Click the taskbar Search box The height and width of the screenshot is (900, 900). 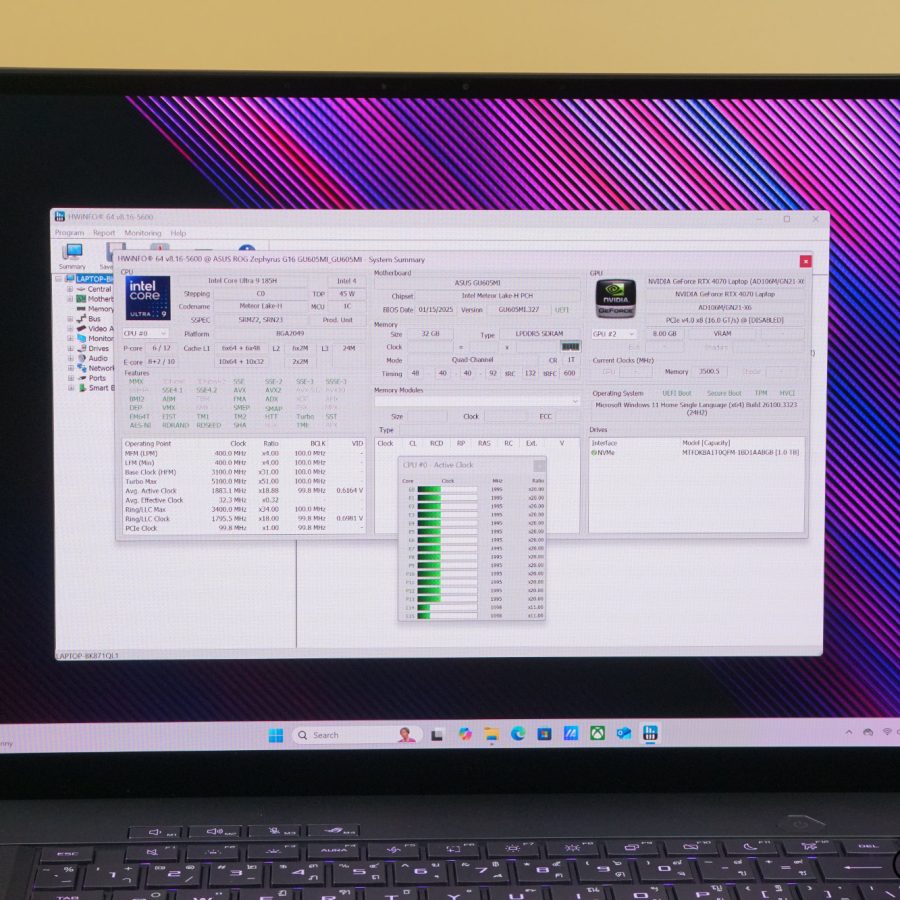[357, 735]
